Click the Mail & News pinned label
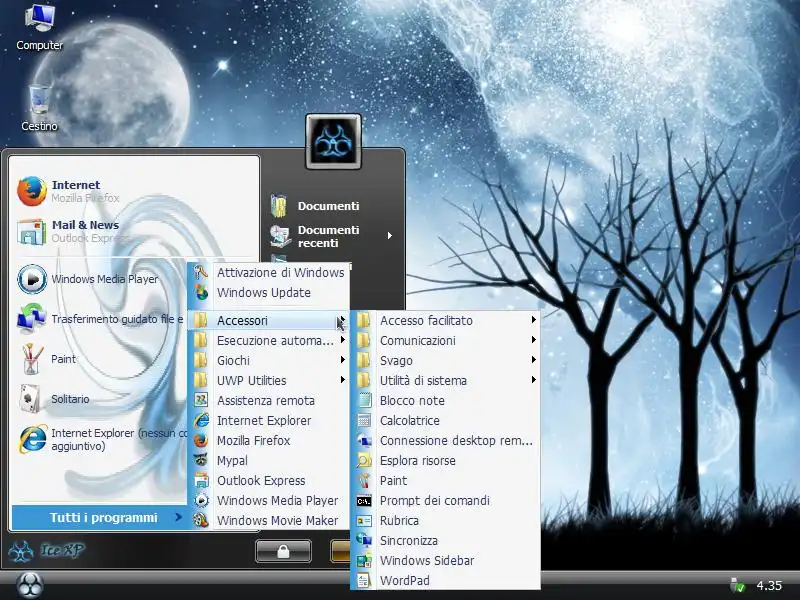Viewport: 800px width, 600px height. click(x=85, y=224)
